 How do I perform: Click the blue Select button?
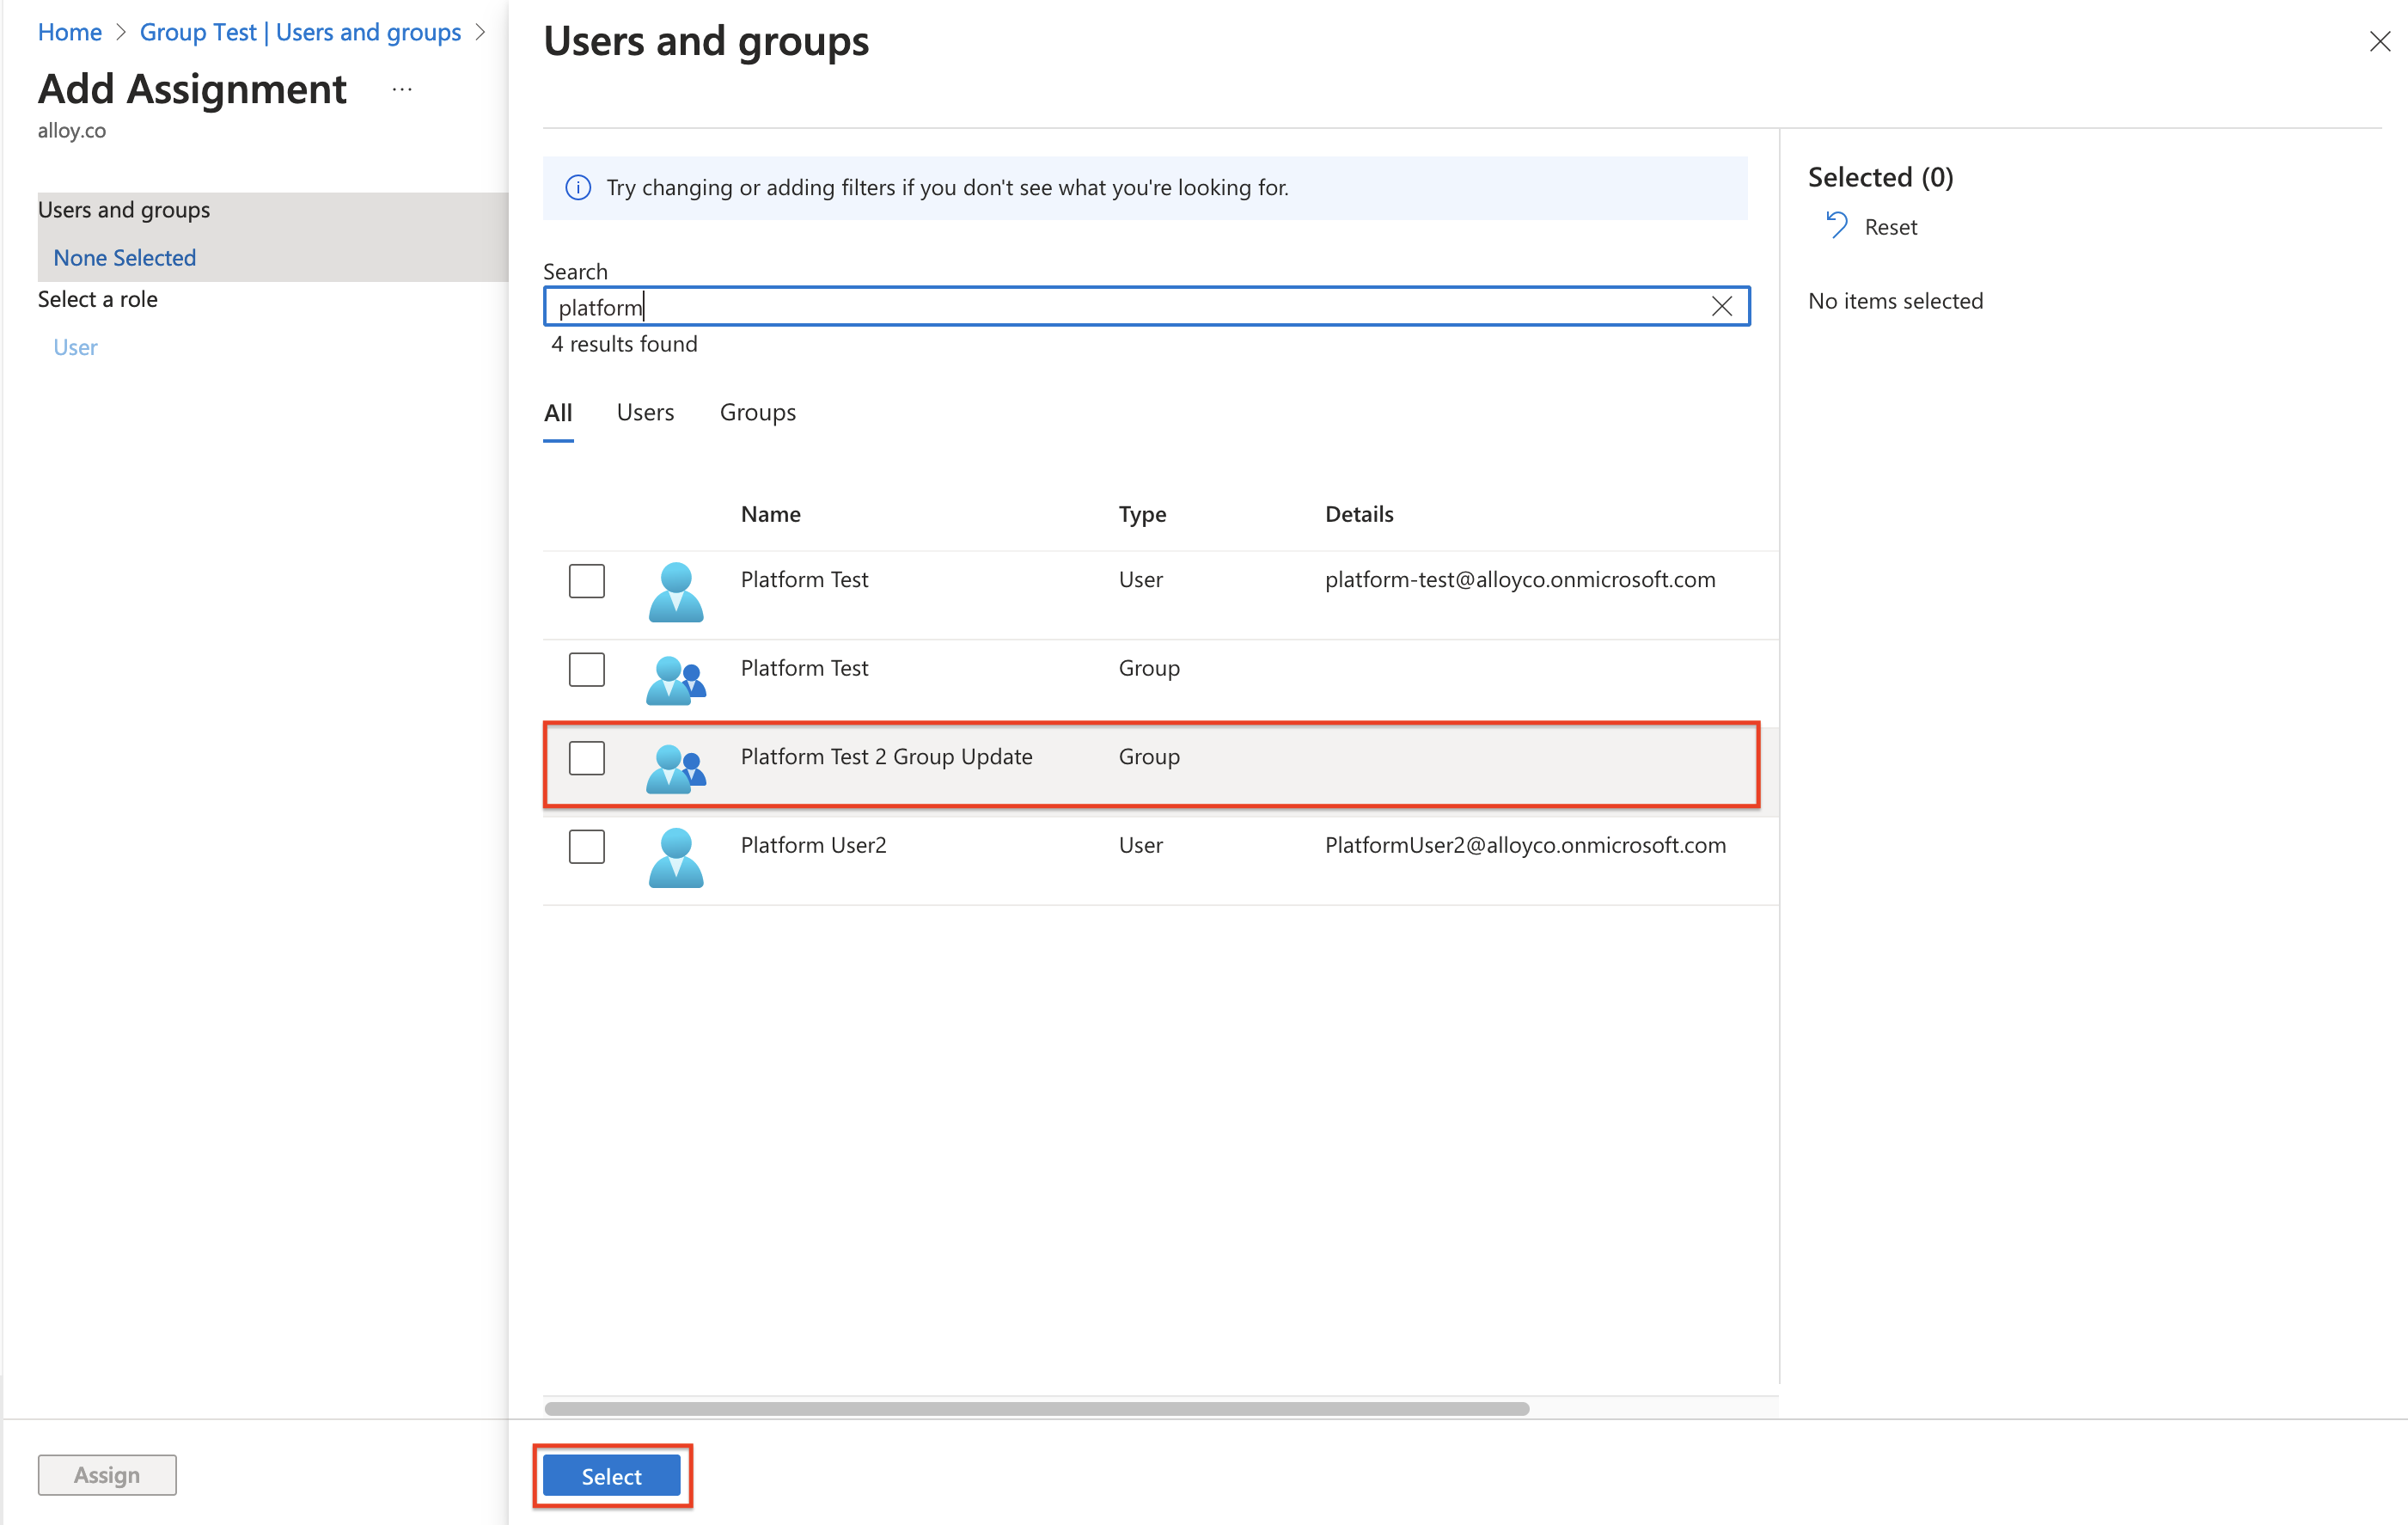(611, 1476)
